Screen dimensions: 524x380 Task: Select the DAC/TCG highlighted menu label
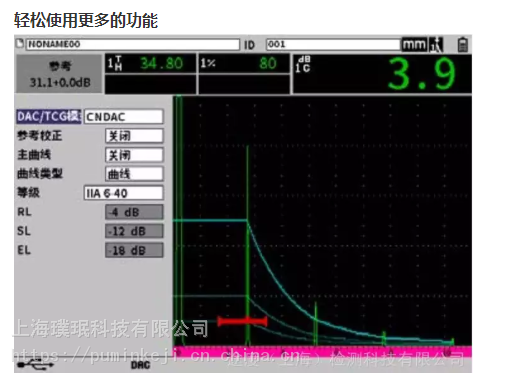click(49, 117)
